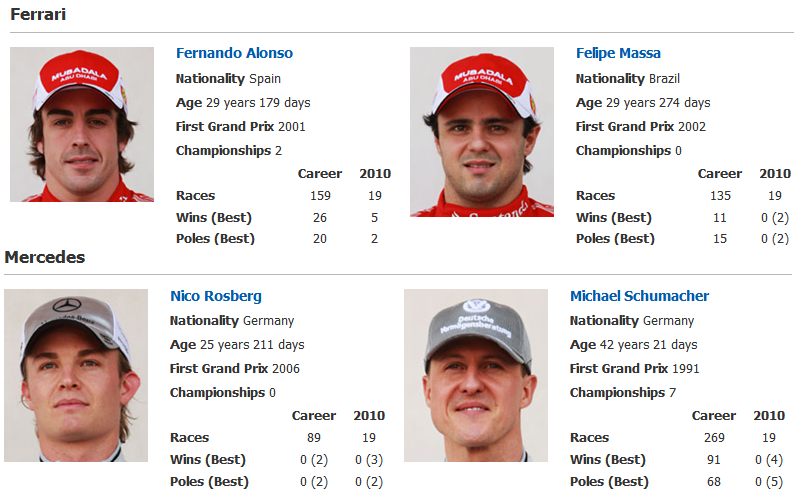Click Rosberg's career races value 89
Viewport: 794px width, 499px height.
click(x=313, y=438)
